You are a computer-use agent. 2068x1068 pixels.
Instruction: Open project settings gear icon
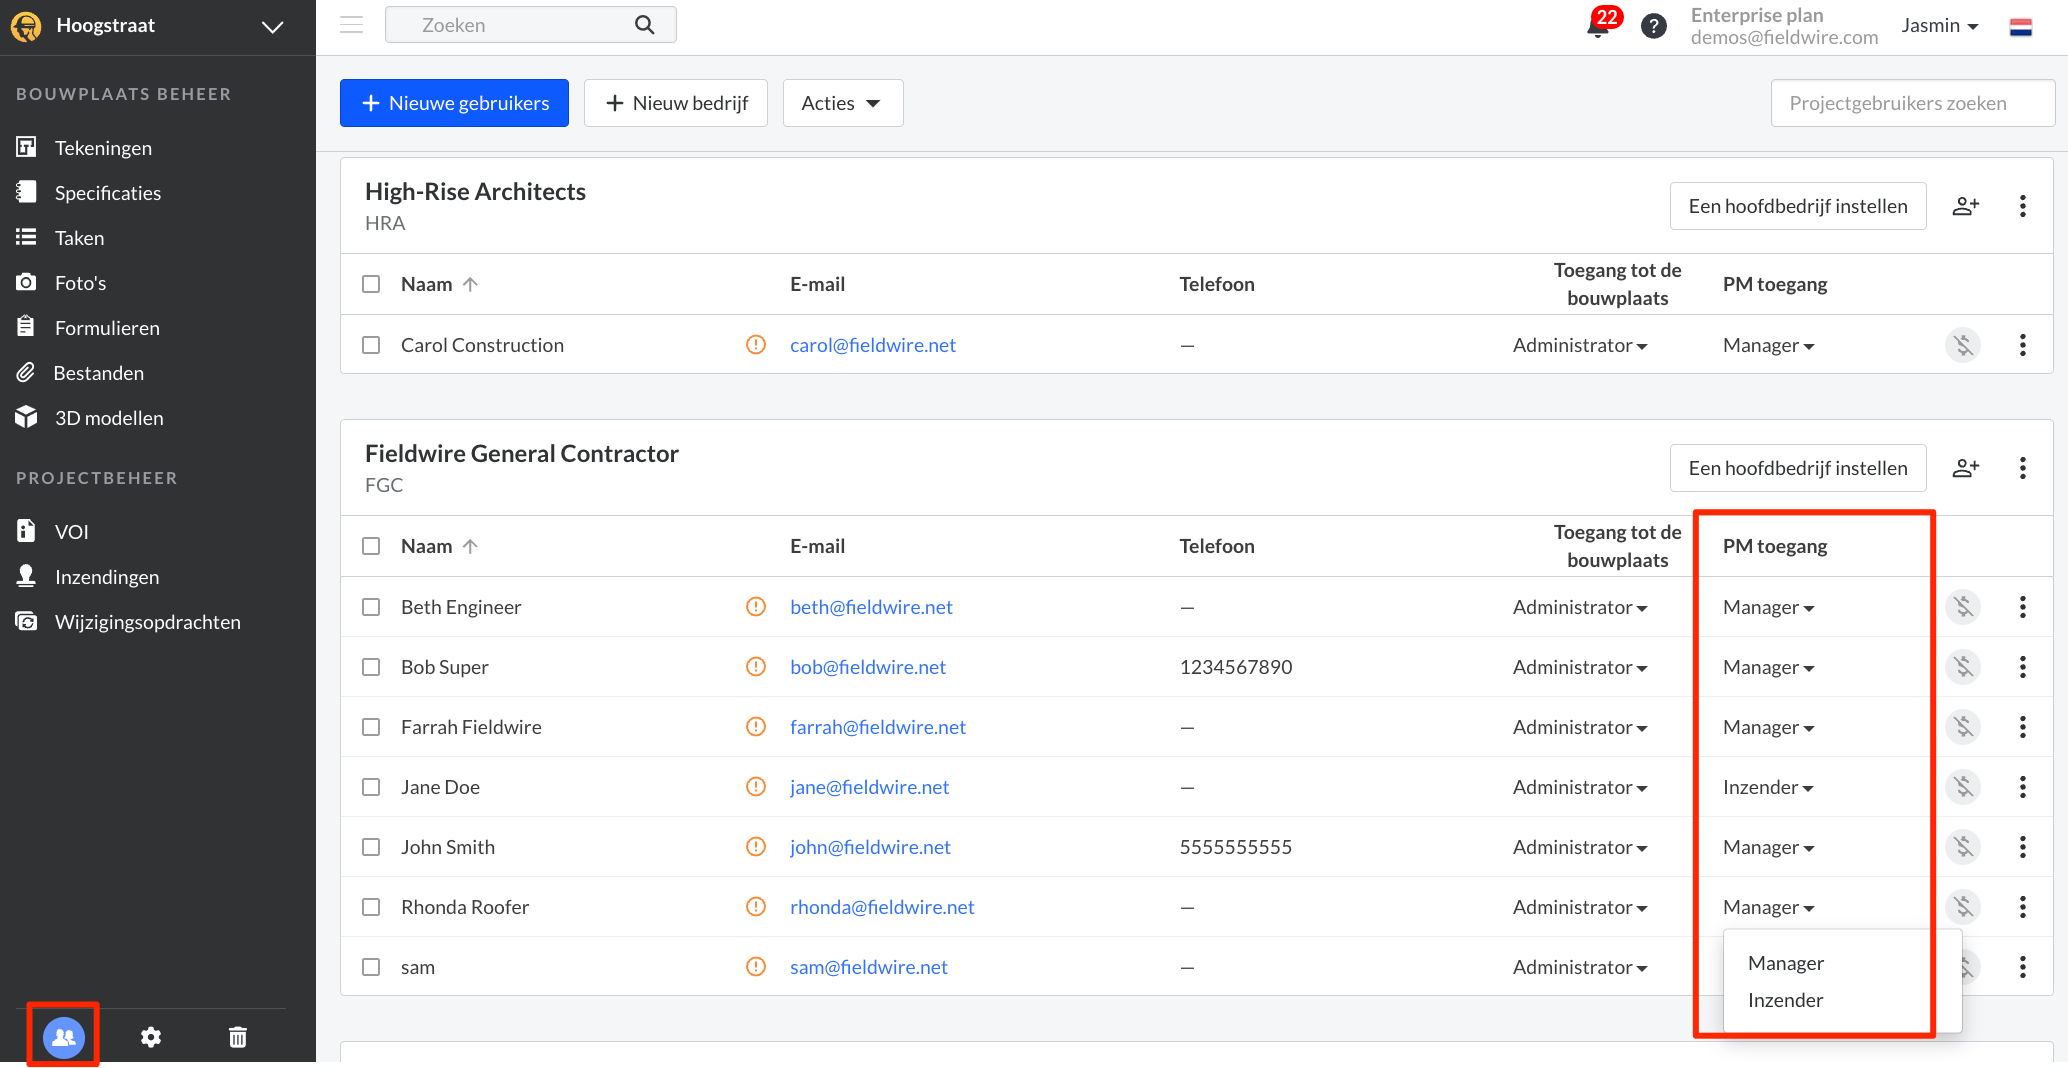[151, 1037]
